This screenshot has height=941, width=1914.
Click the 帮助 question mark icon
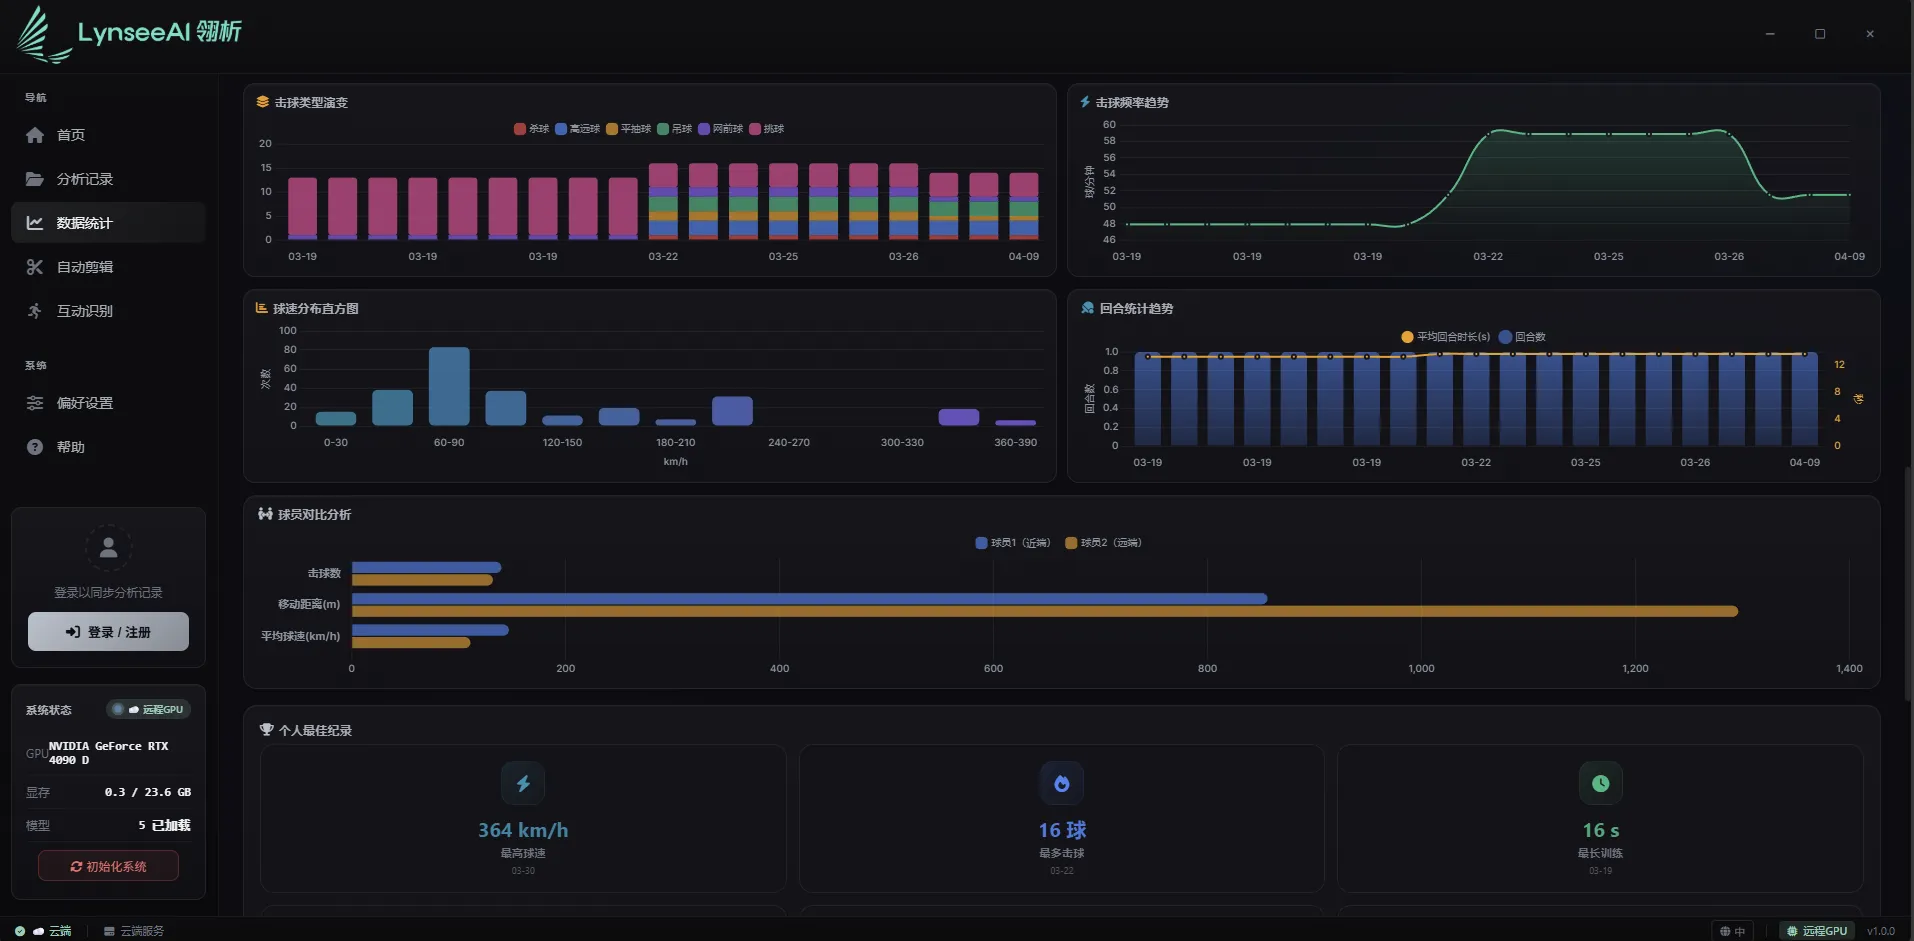click(x=35, y=447)
